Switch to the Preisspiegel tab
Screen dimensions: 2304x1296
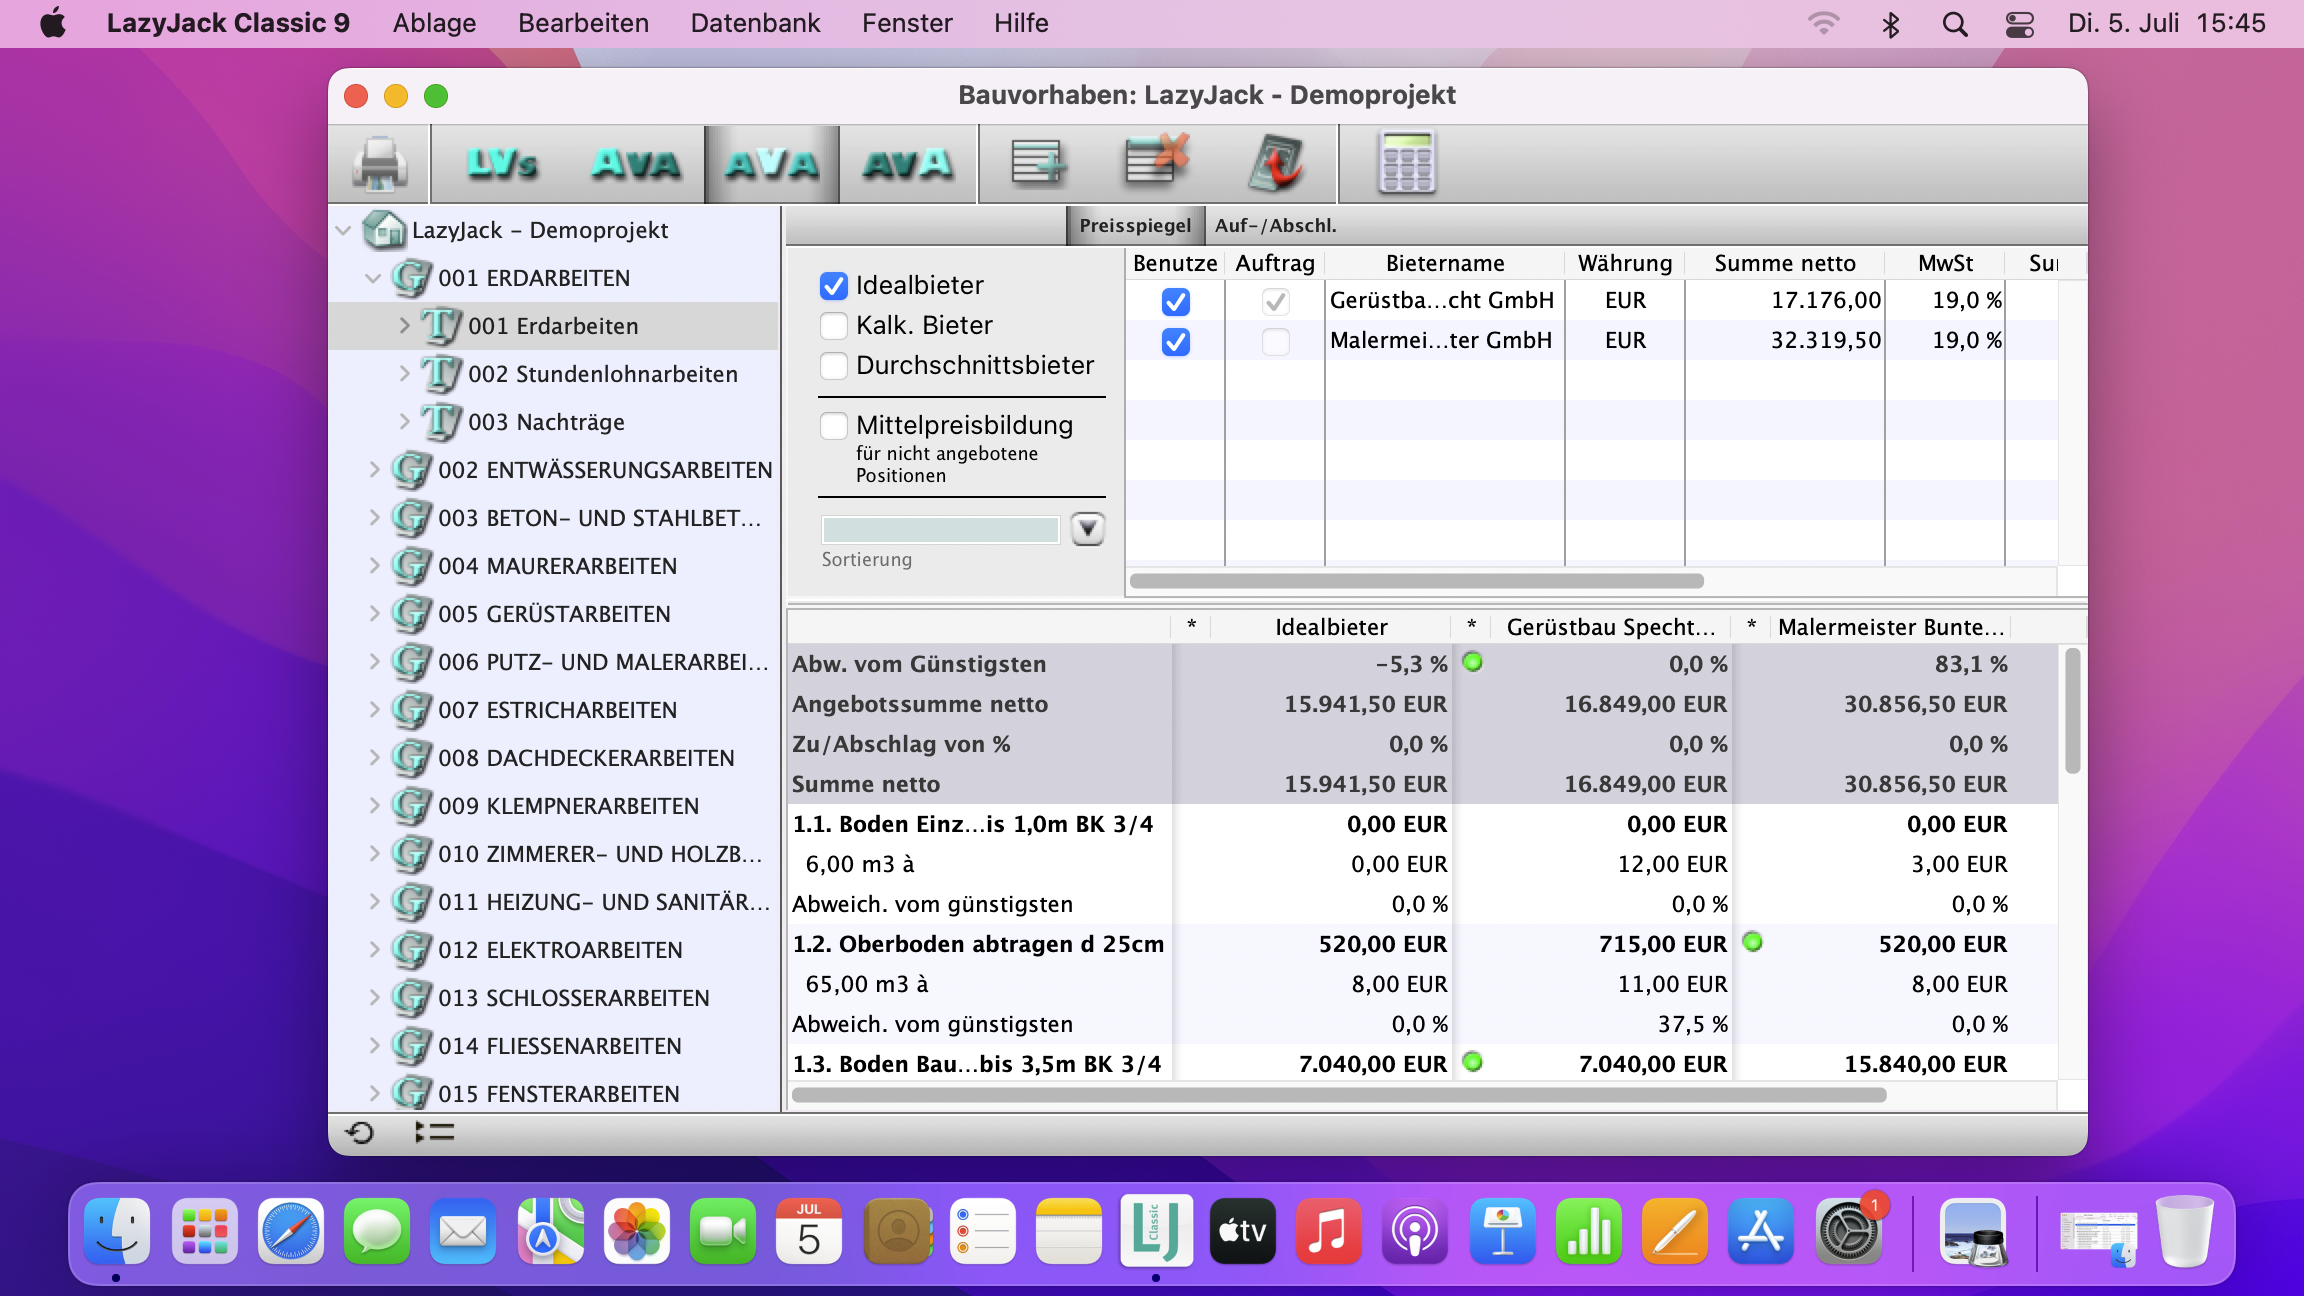point(1135,226)
